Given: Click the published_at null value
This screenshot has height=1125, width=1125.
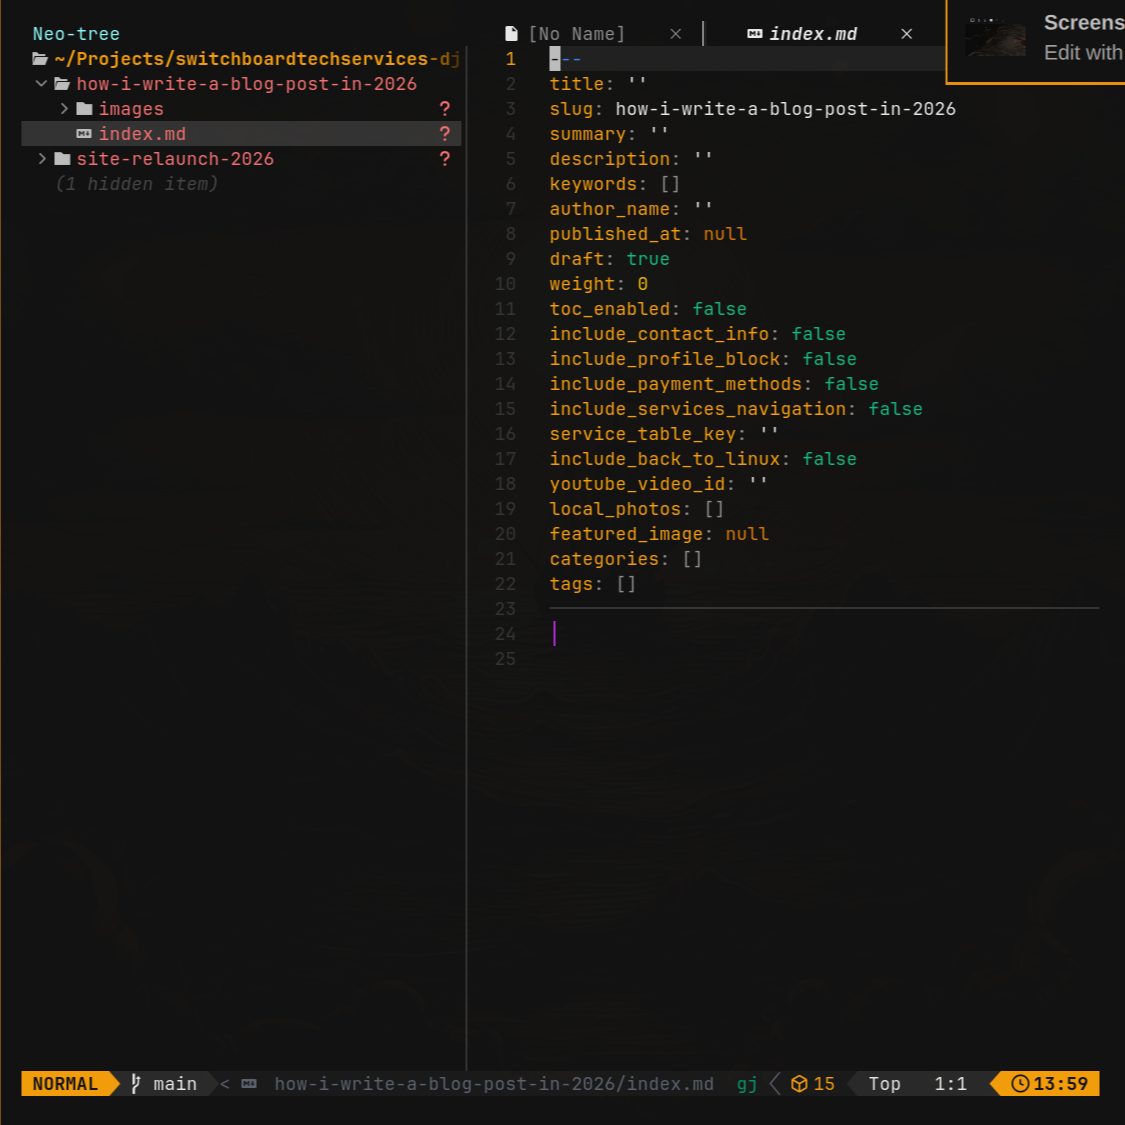Looking at the screenshot, I should point(725,234).
